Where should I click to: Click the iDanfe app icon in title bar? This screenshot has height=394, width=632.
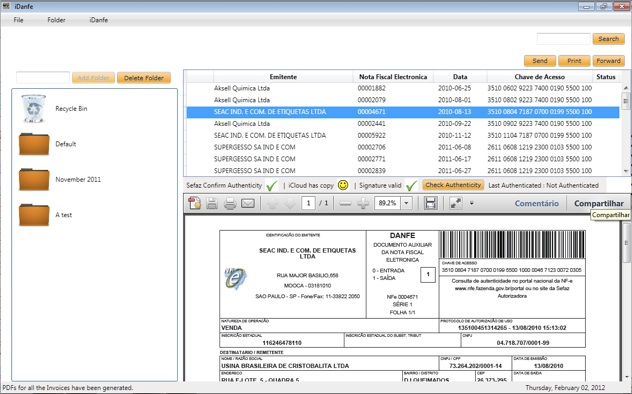tap(6, 6)
